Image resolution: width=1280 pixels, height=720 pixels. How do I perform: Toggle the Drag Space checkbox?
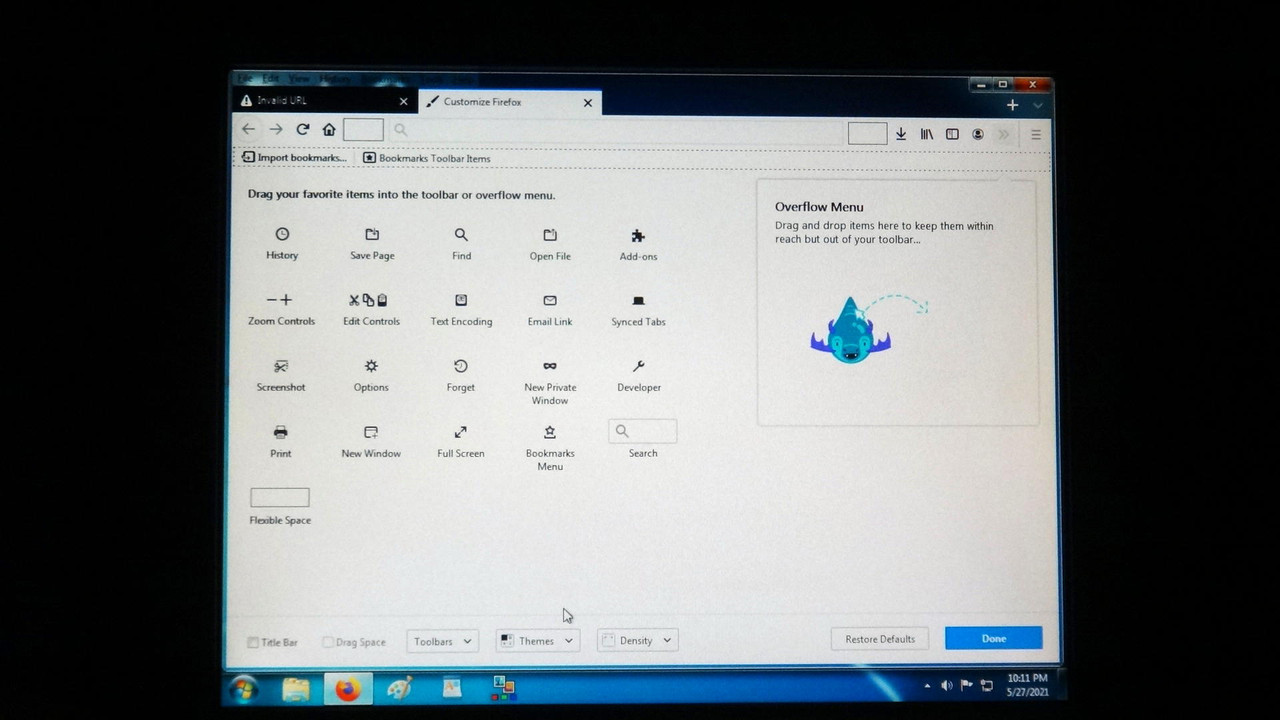328,642
